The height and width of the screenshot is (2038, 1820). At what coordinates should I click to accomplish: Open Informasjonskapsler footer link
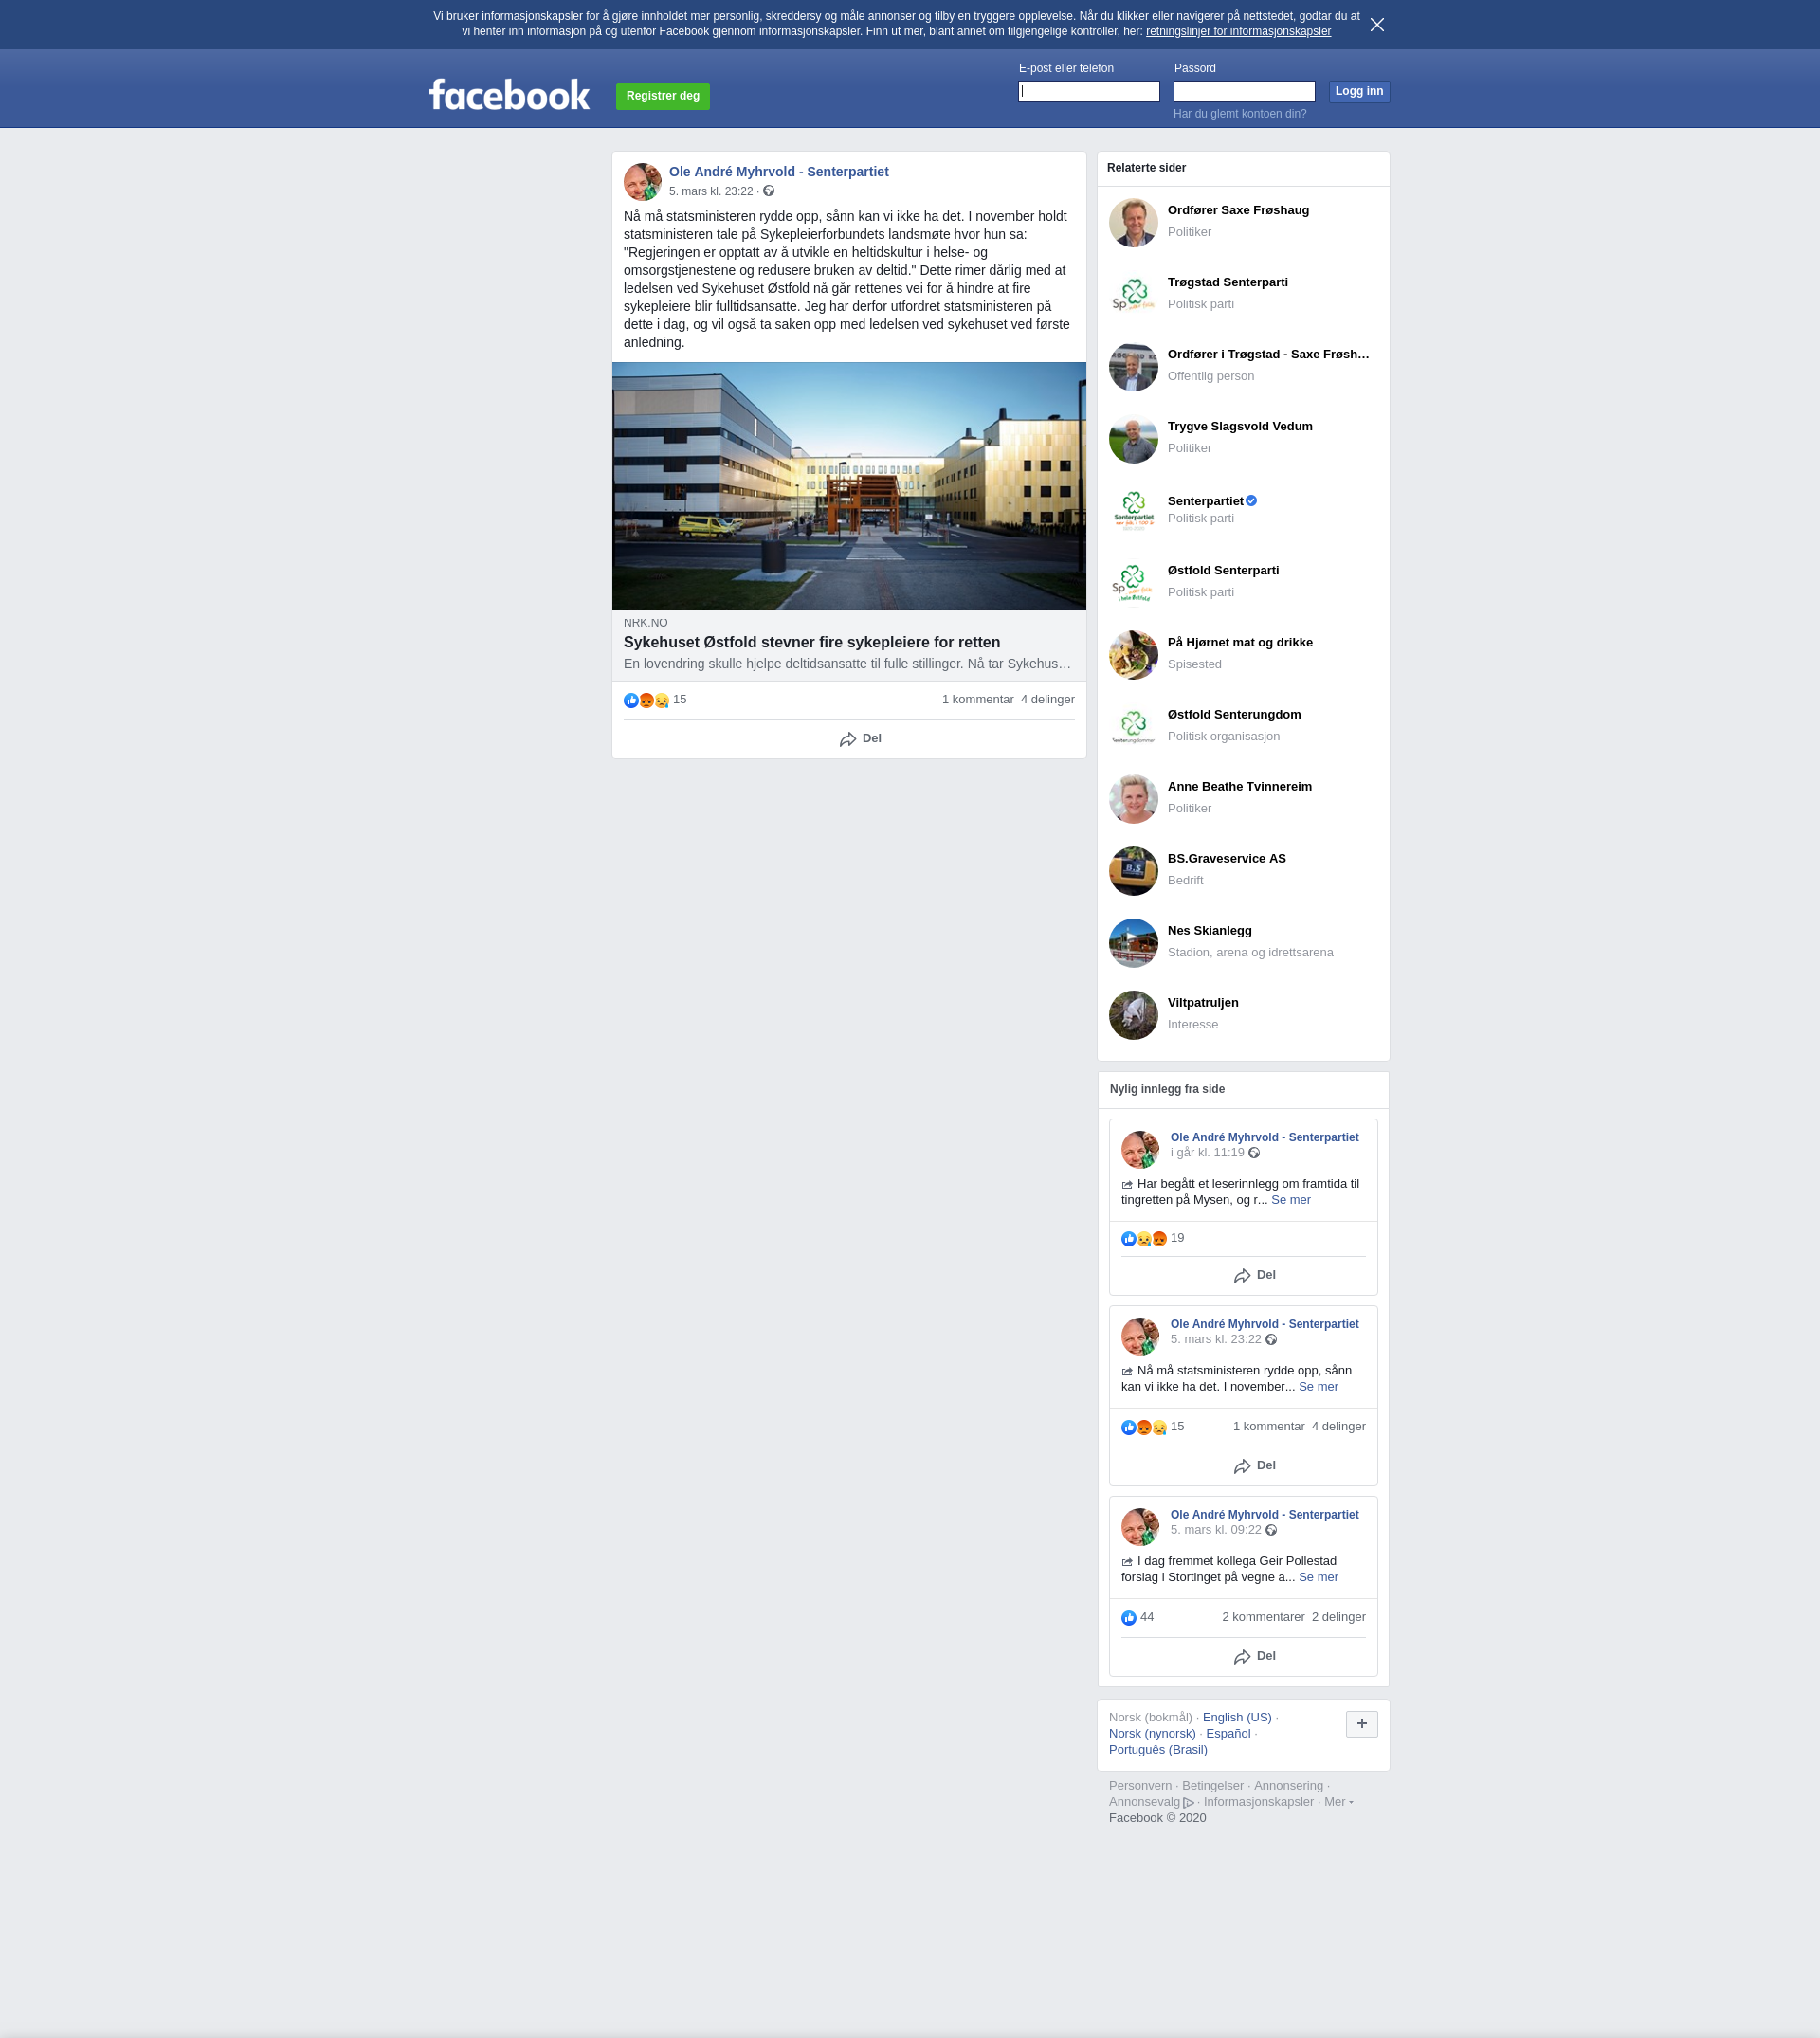[1258, 1802]
